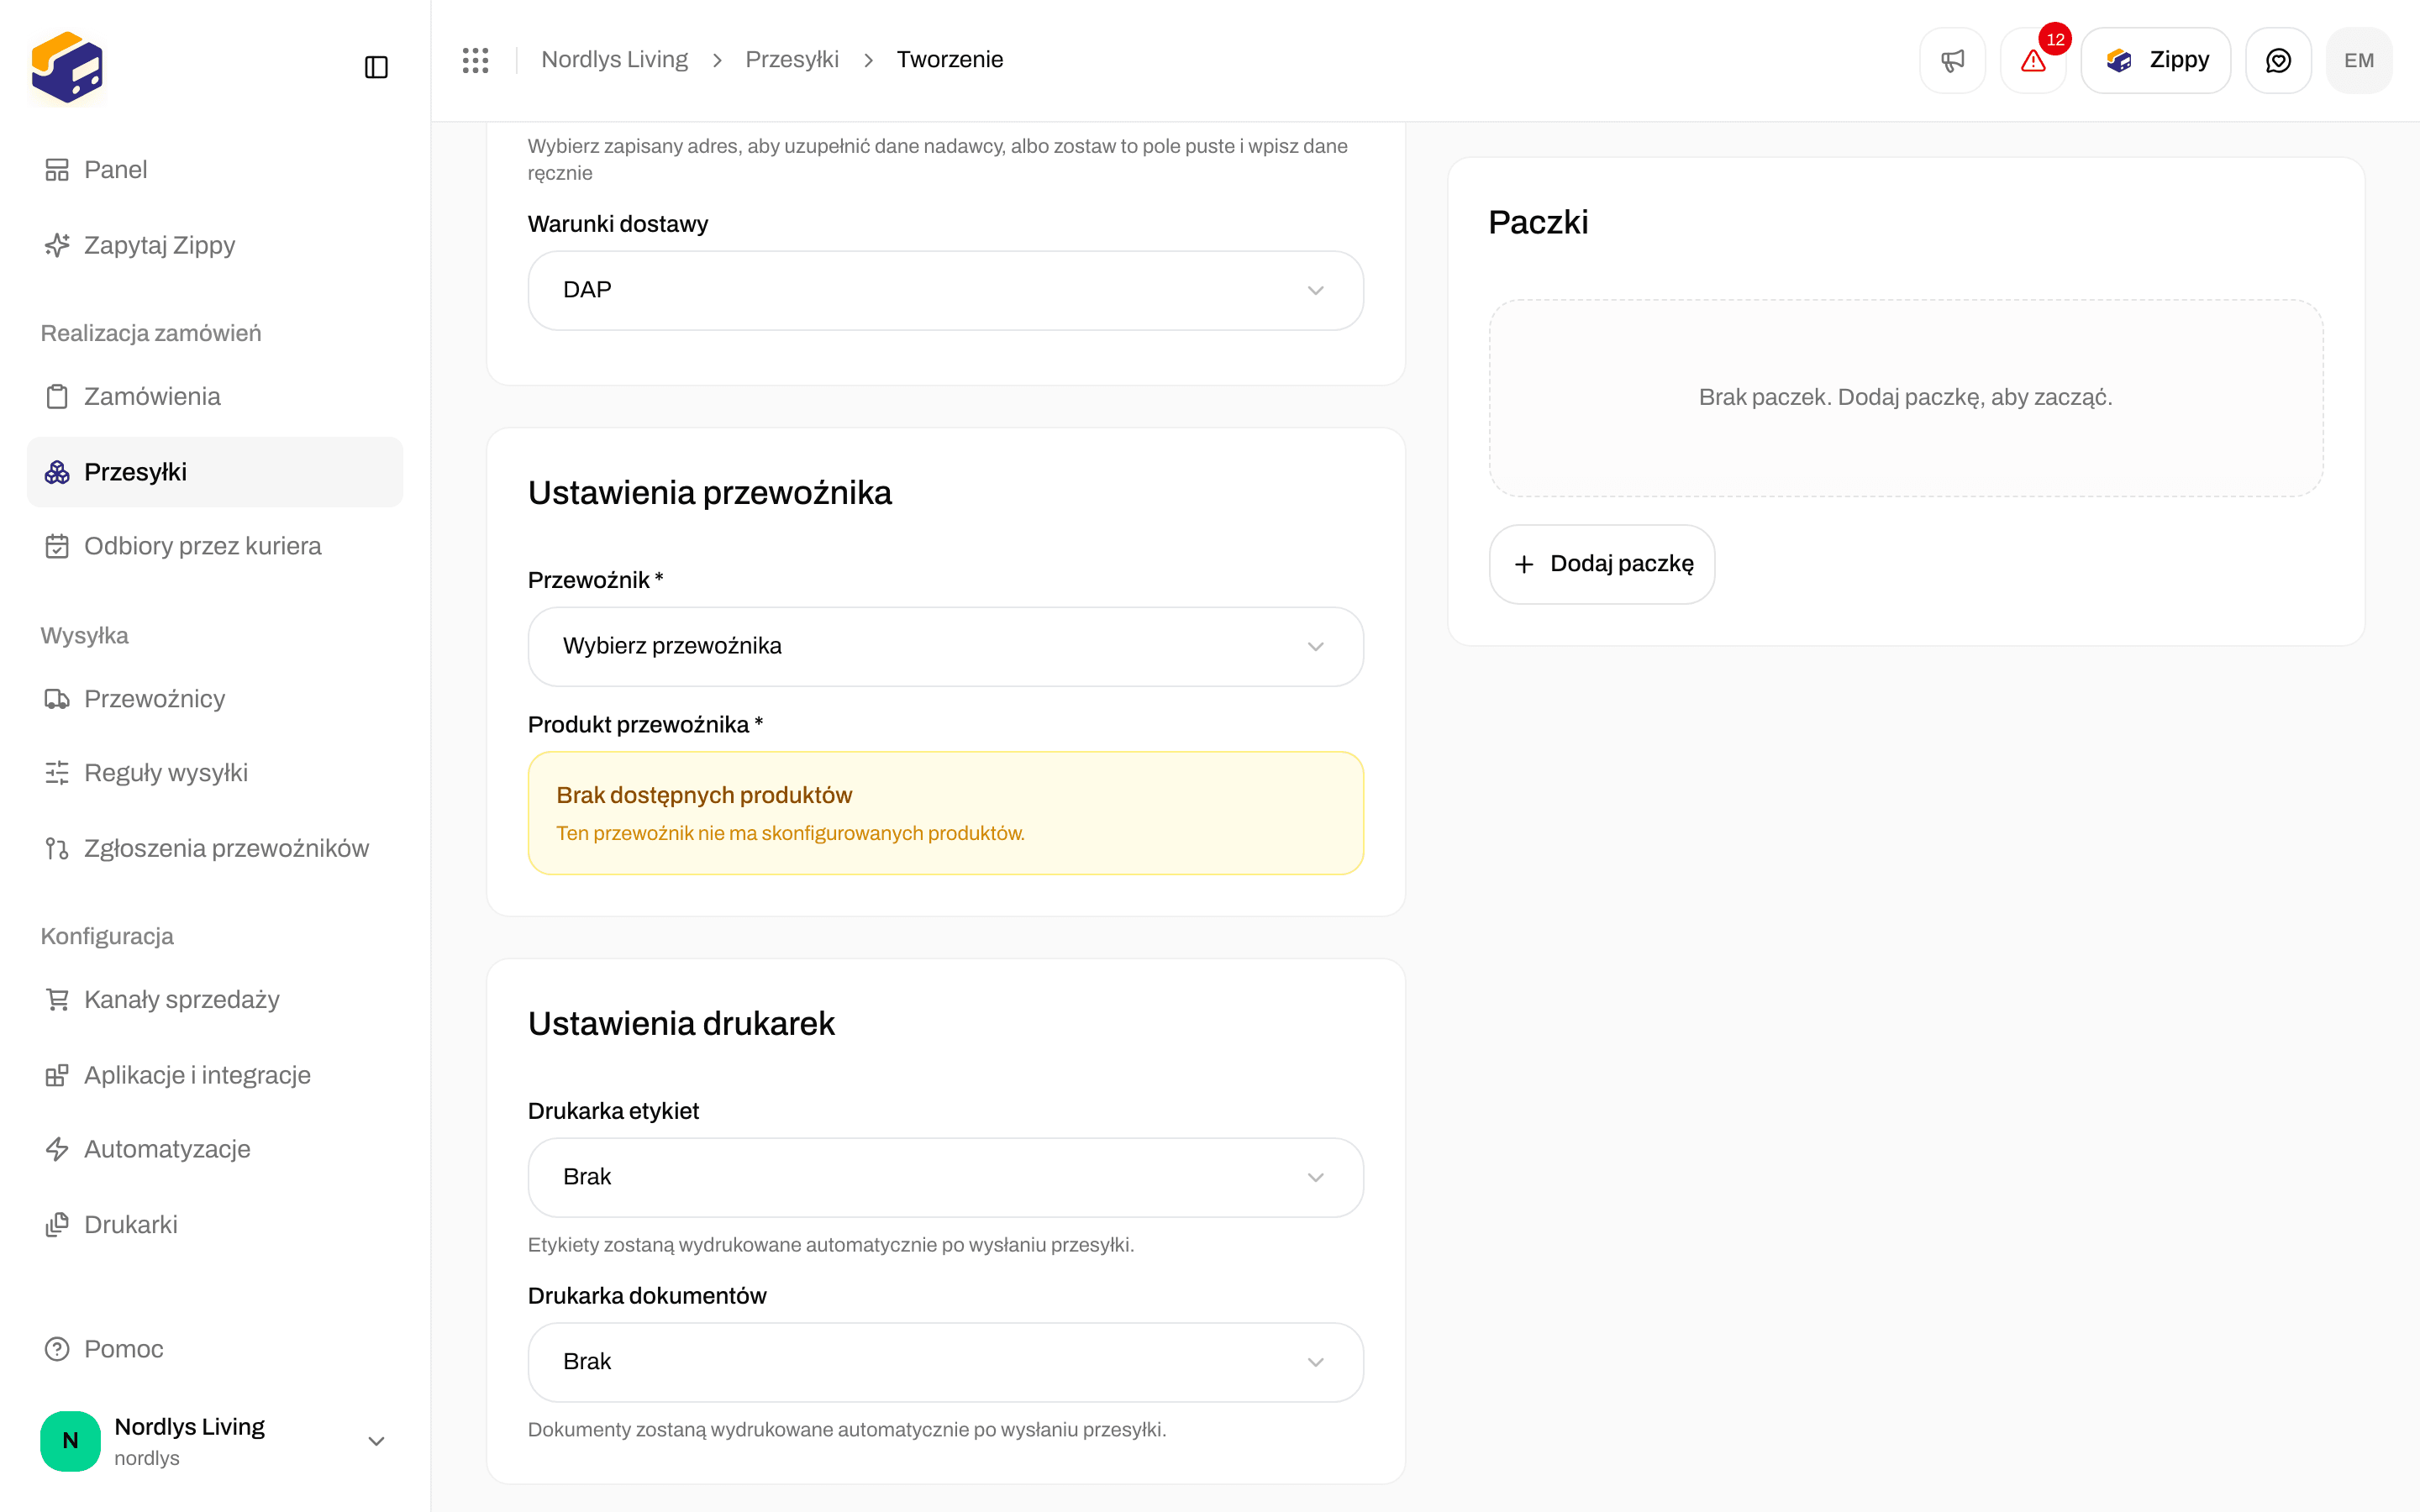The image size is (2420, 1512).
Task: Open Reguły wysyłki page
Action: [215, 773]
